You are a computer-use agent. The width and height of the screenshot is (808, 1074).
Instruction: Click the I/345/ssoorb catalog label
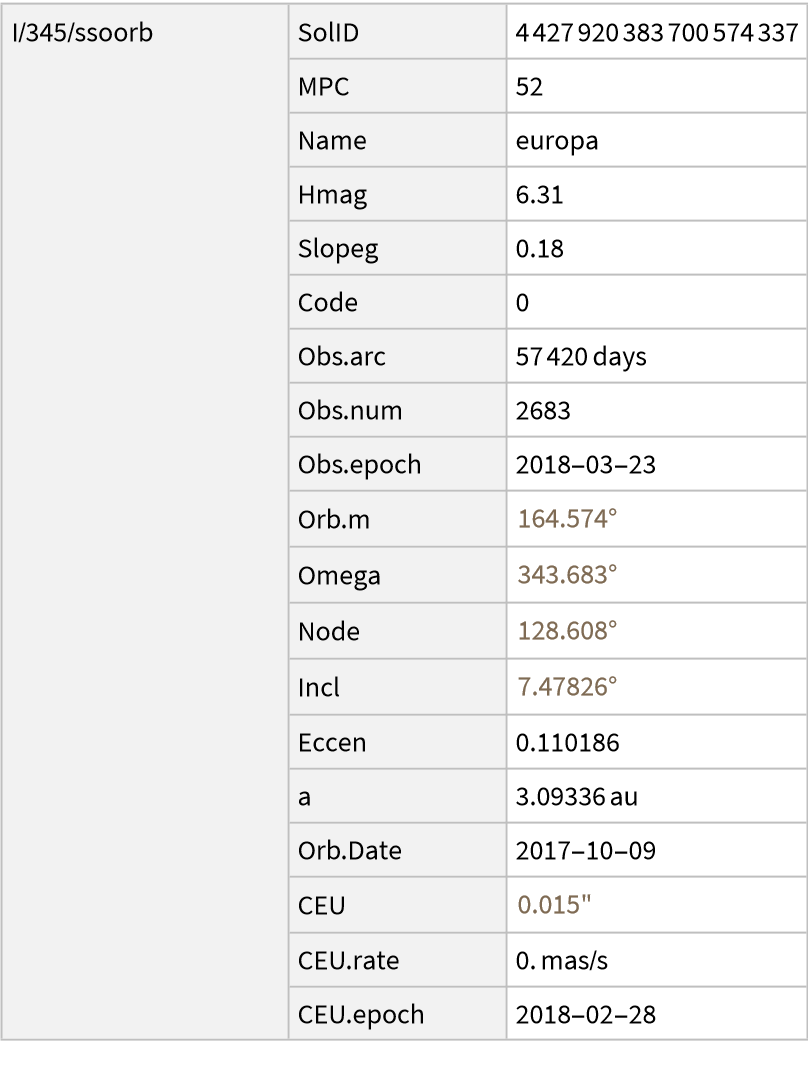click(x=81, y=32)
